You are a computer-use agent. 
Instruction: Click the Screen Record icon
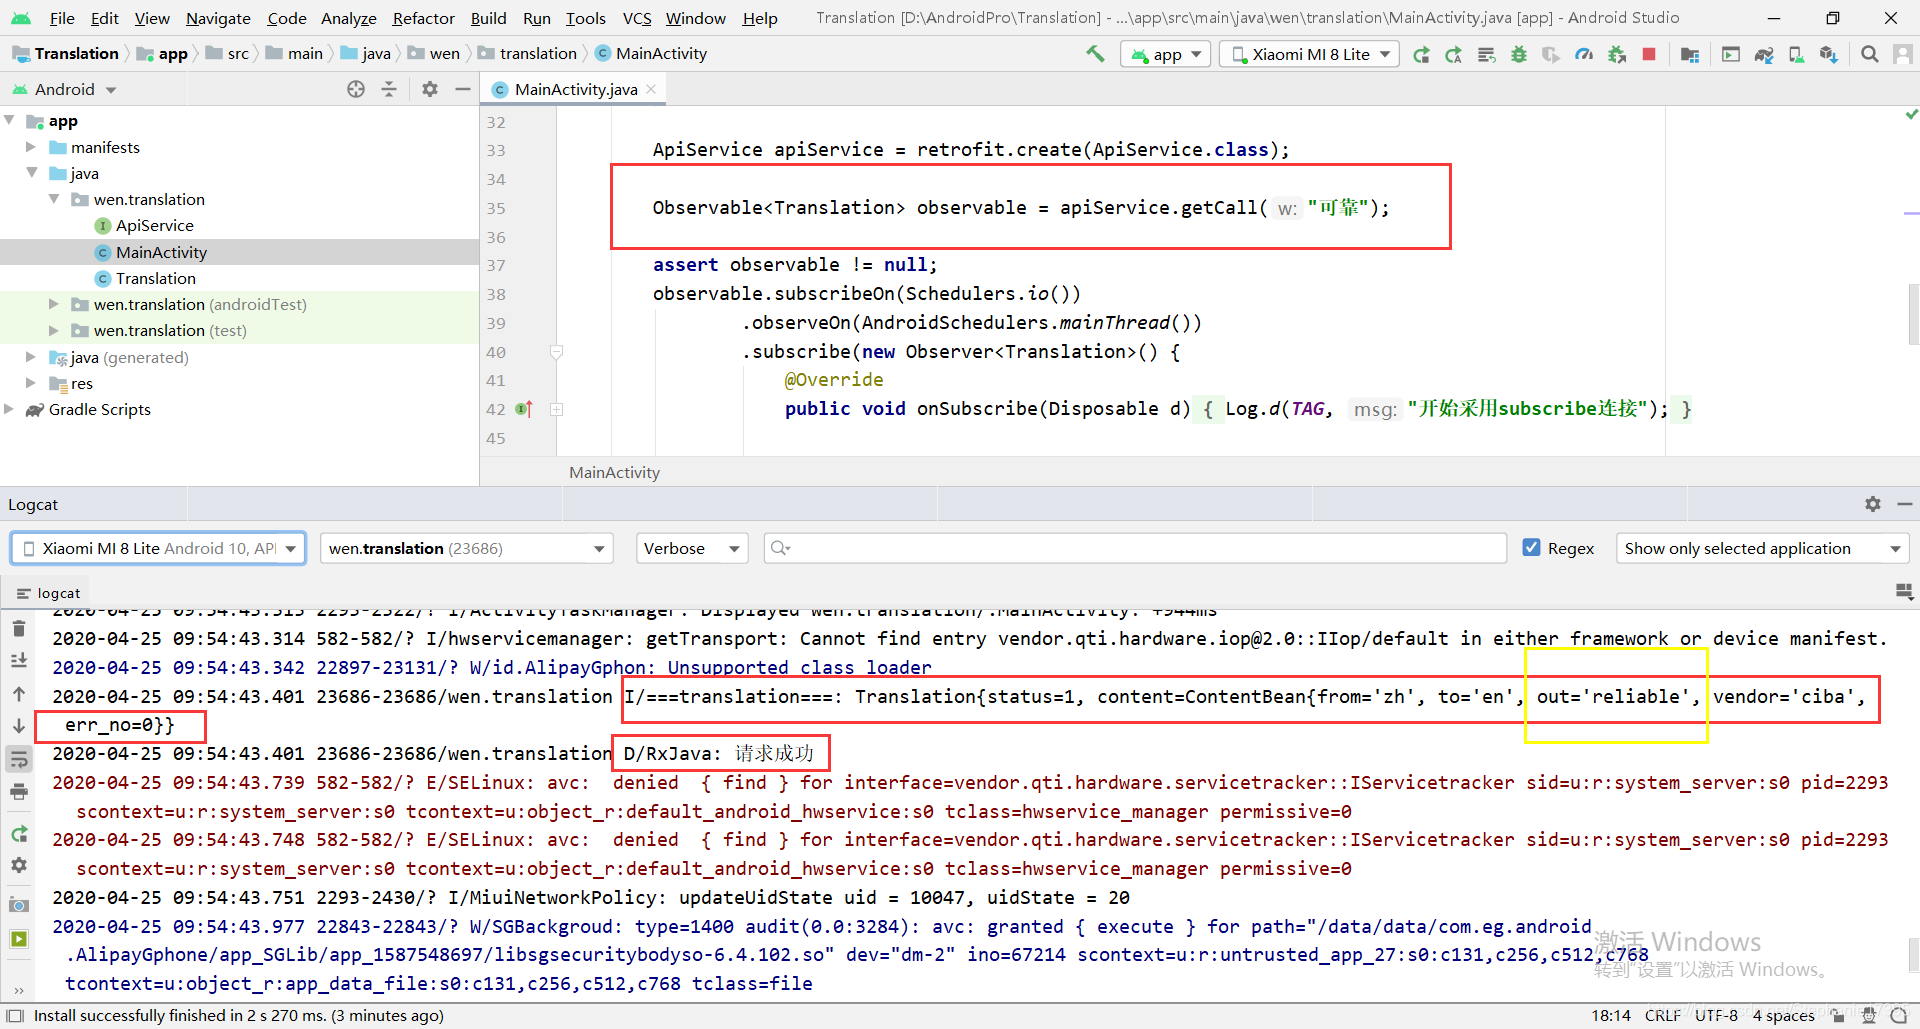19,938
